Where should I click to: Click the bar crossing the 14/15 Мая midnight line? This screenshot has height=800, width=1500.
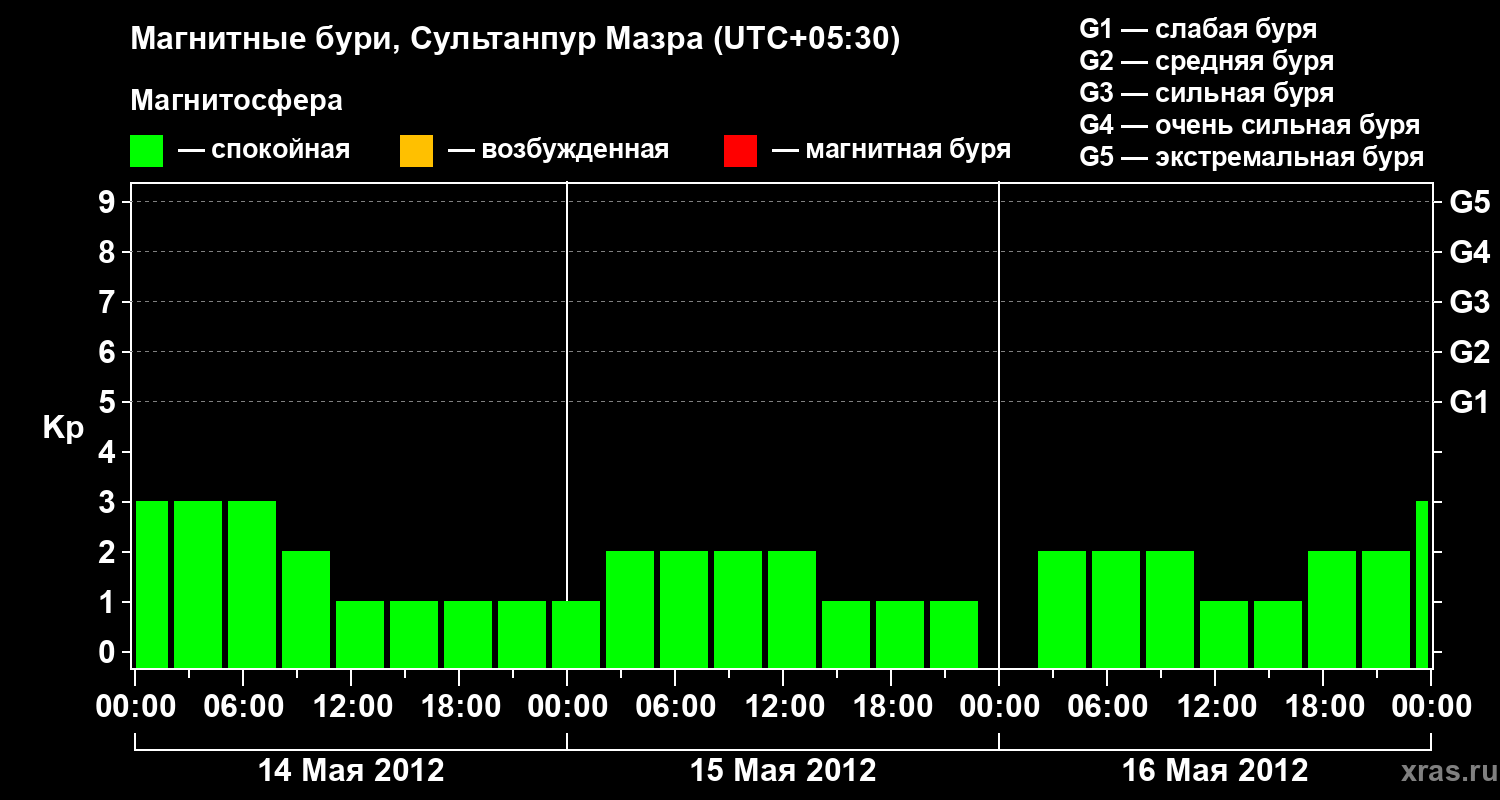[x=576, y=634]
